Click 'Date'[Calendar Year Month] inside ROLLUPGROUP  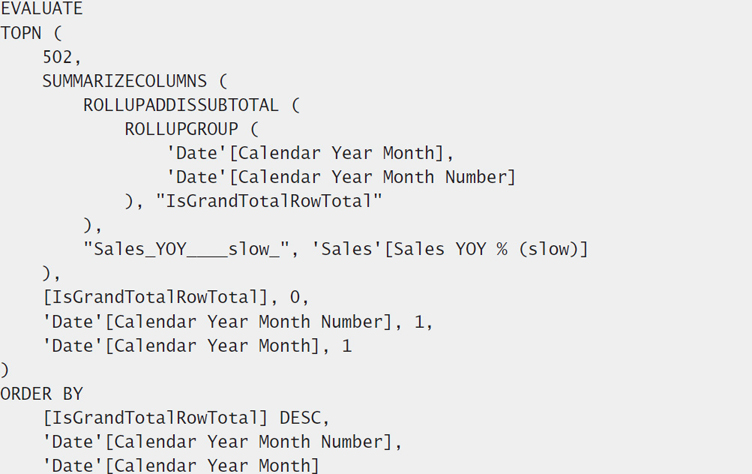(x=305, y=154)
